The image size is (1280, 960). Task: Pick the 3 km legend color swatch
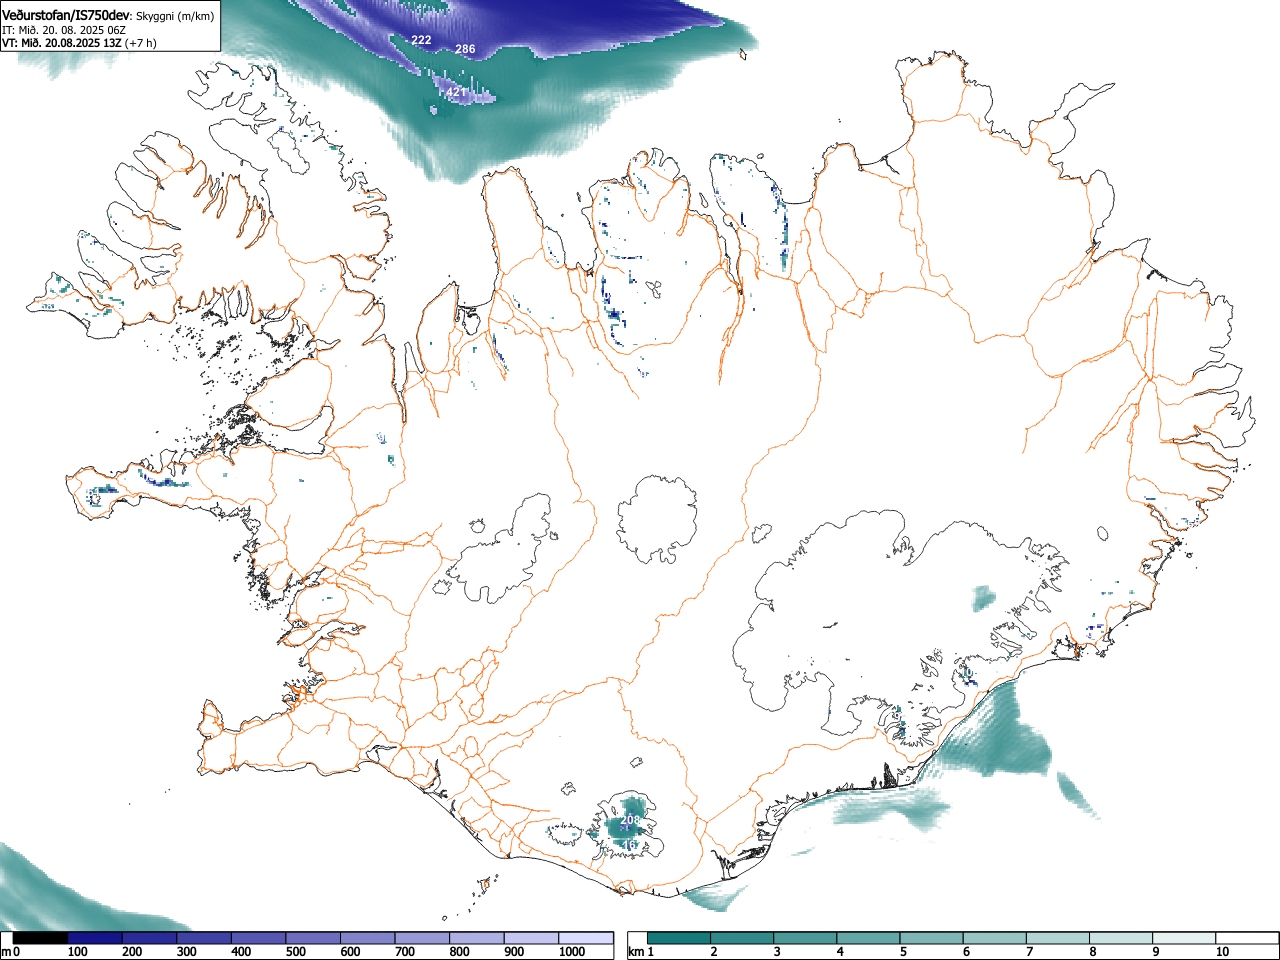(805, 938)
